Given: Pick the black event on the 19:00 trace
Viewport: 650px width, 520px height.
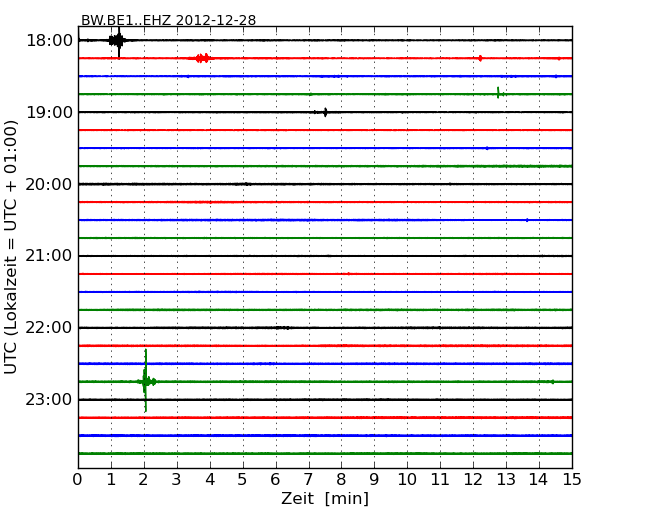Looking at the screenshot, I should tap(323, 112).
